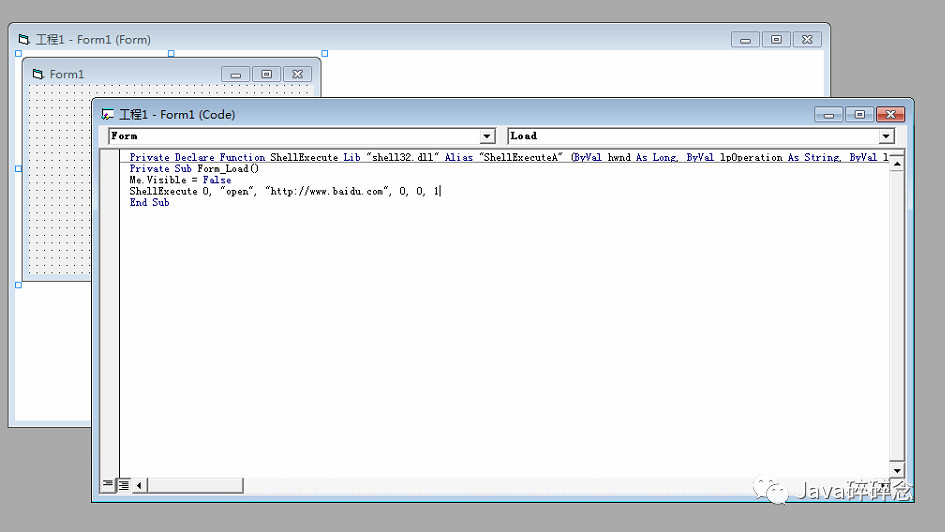Click the inner Form1 form's title icon
This screenshot has height=532, width=945.
38,74
